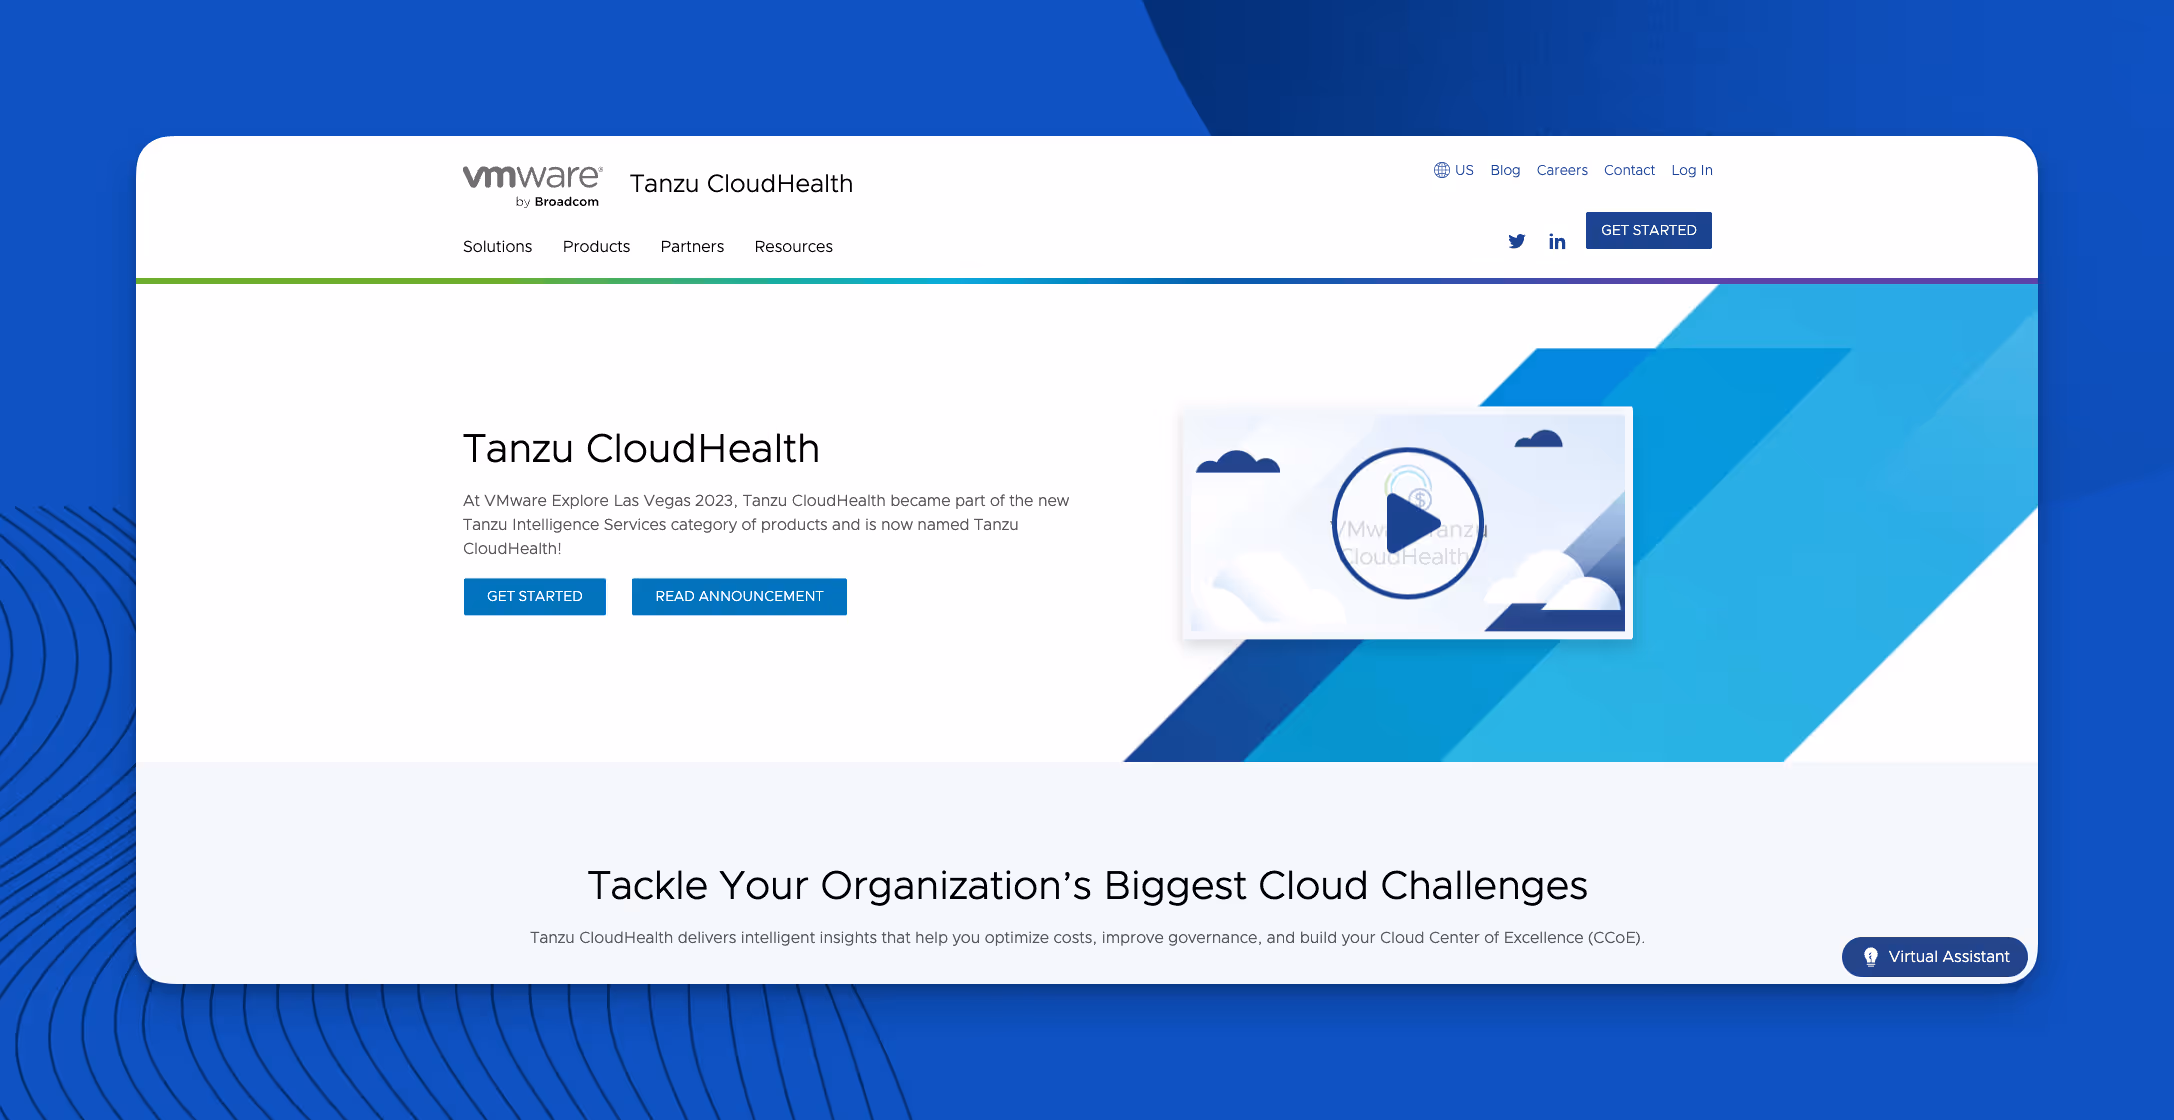Click the Log In link
Screen dimensions: 2174x1120
coord(1692,170)
